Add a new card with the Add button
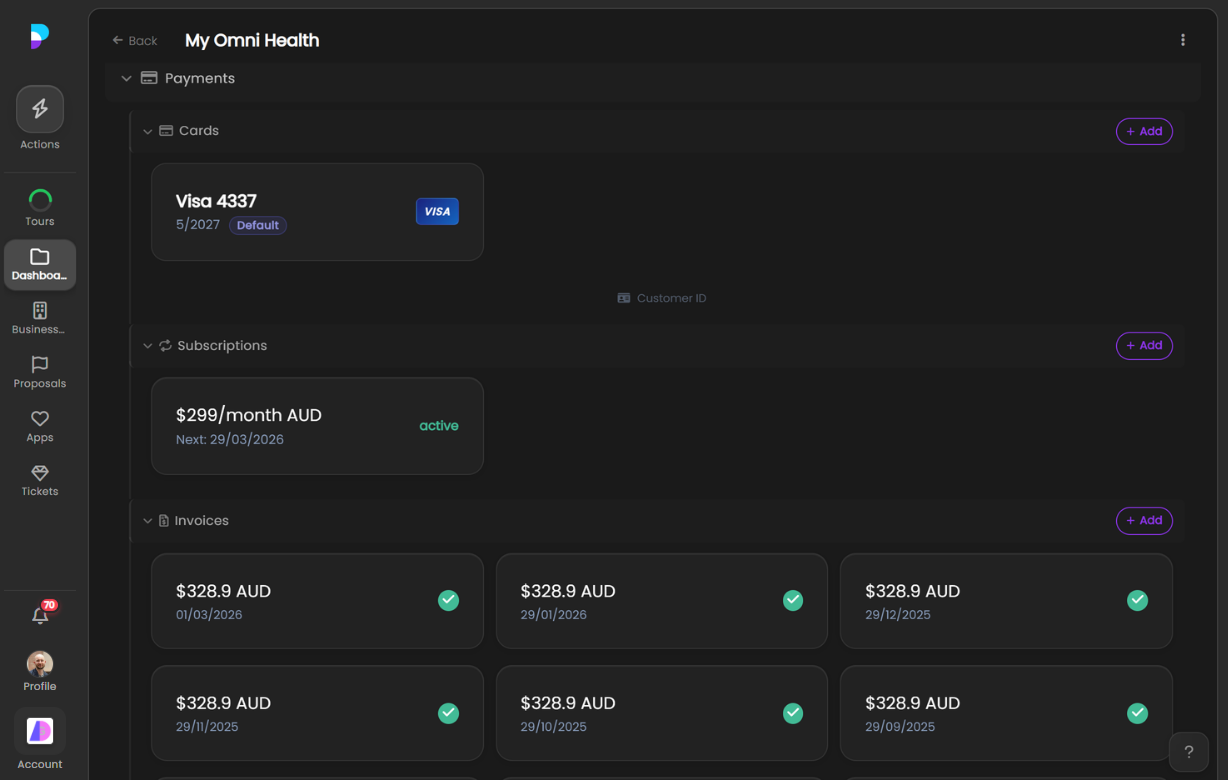 coord(1143,131)
